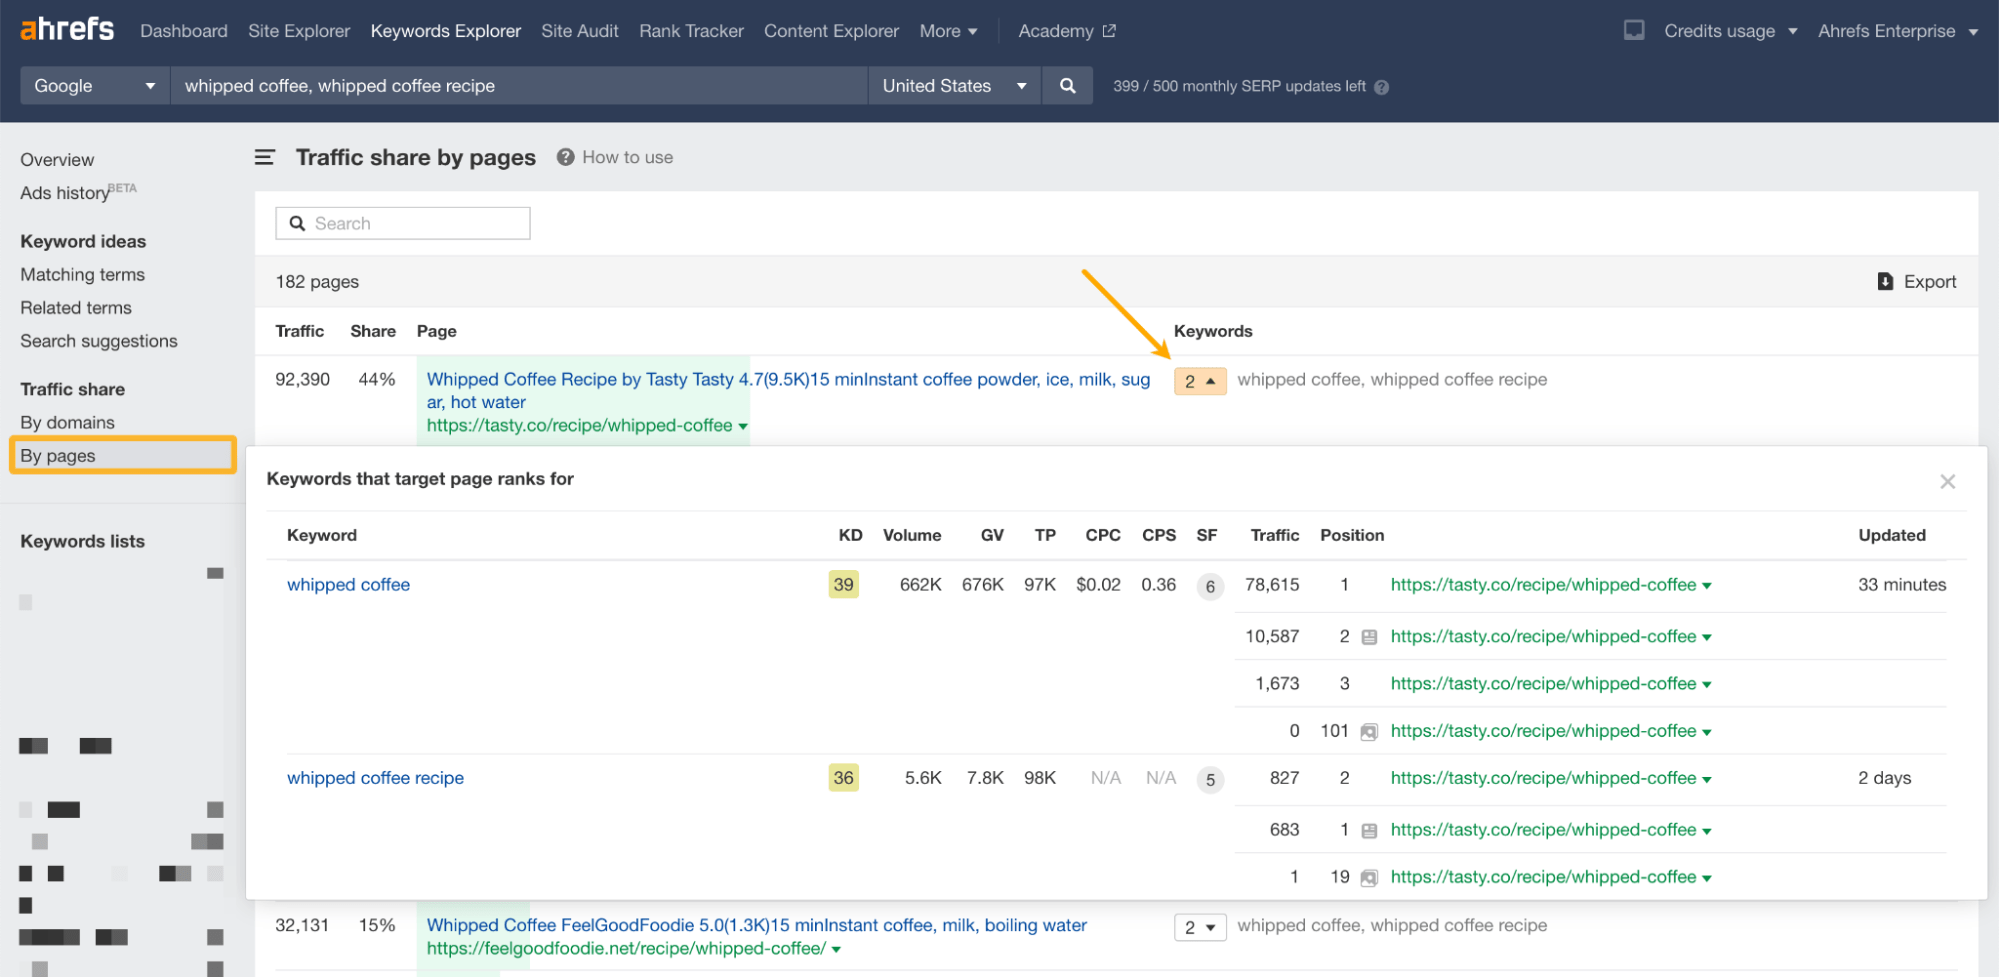This screenshot has height=978, width=1999.
Task: Click the Export icon above the pages table
Action: point(1884,281)
